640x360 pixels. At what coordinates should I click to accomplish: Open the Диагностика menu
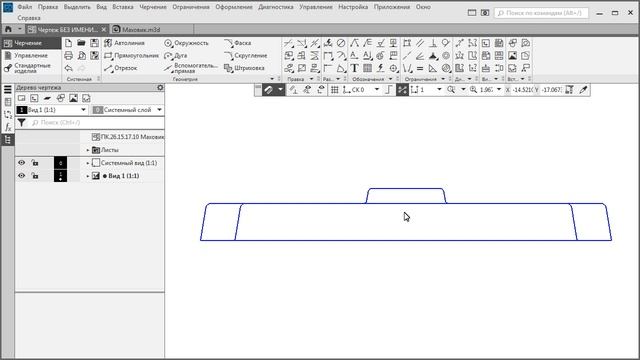(276, 7)
